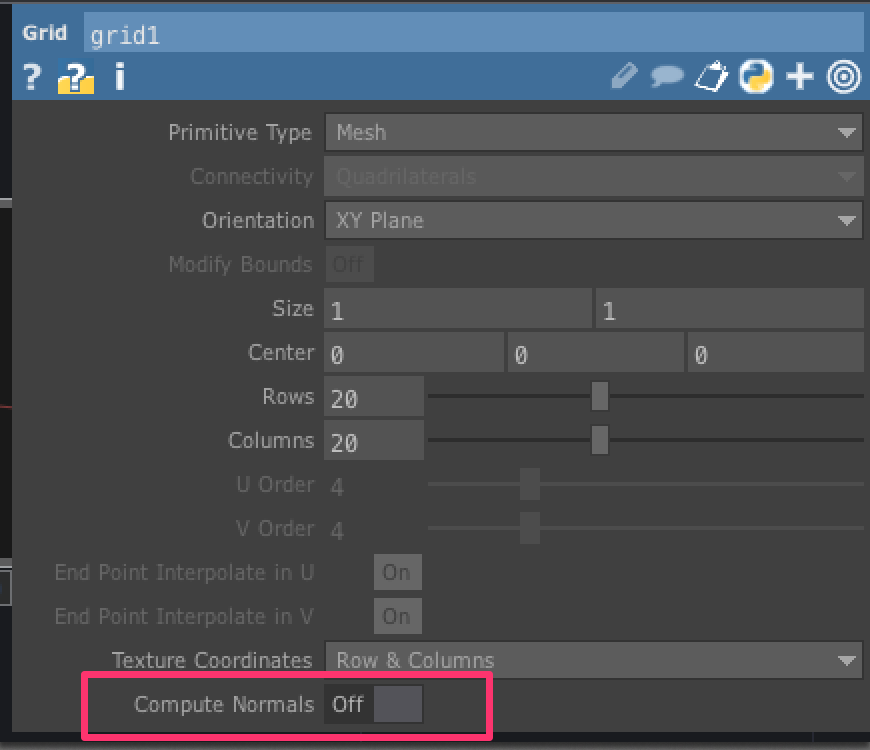Open the comment speech bubble icon
This screenshot has height=750, width=870.
pos(666,76)
